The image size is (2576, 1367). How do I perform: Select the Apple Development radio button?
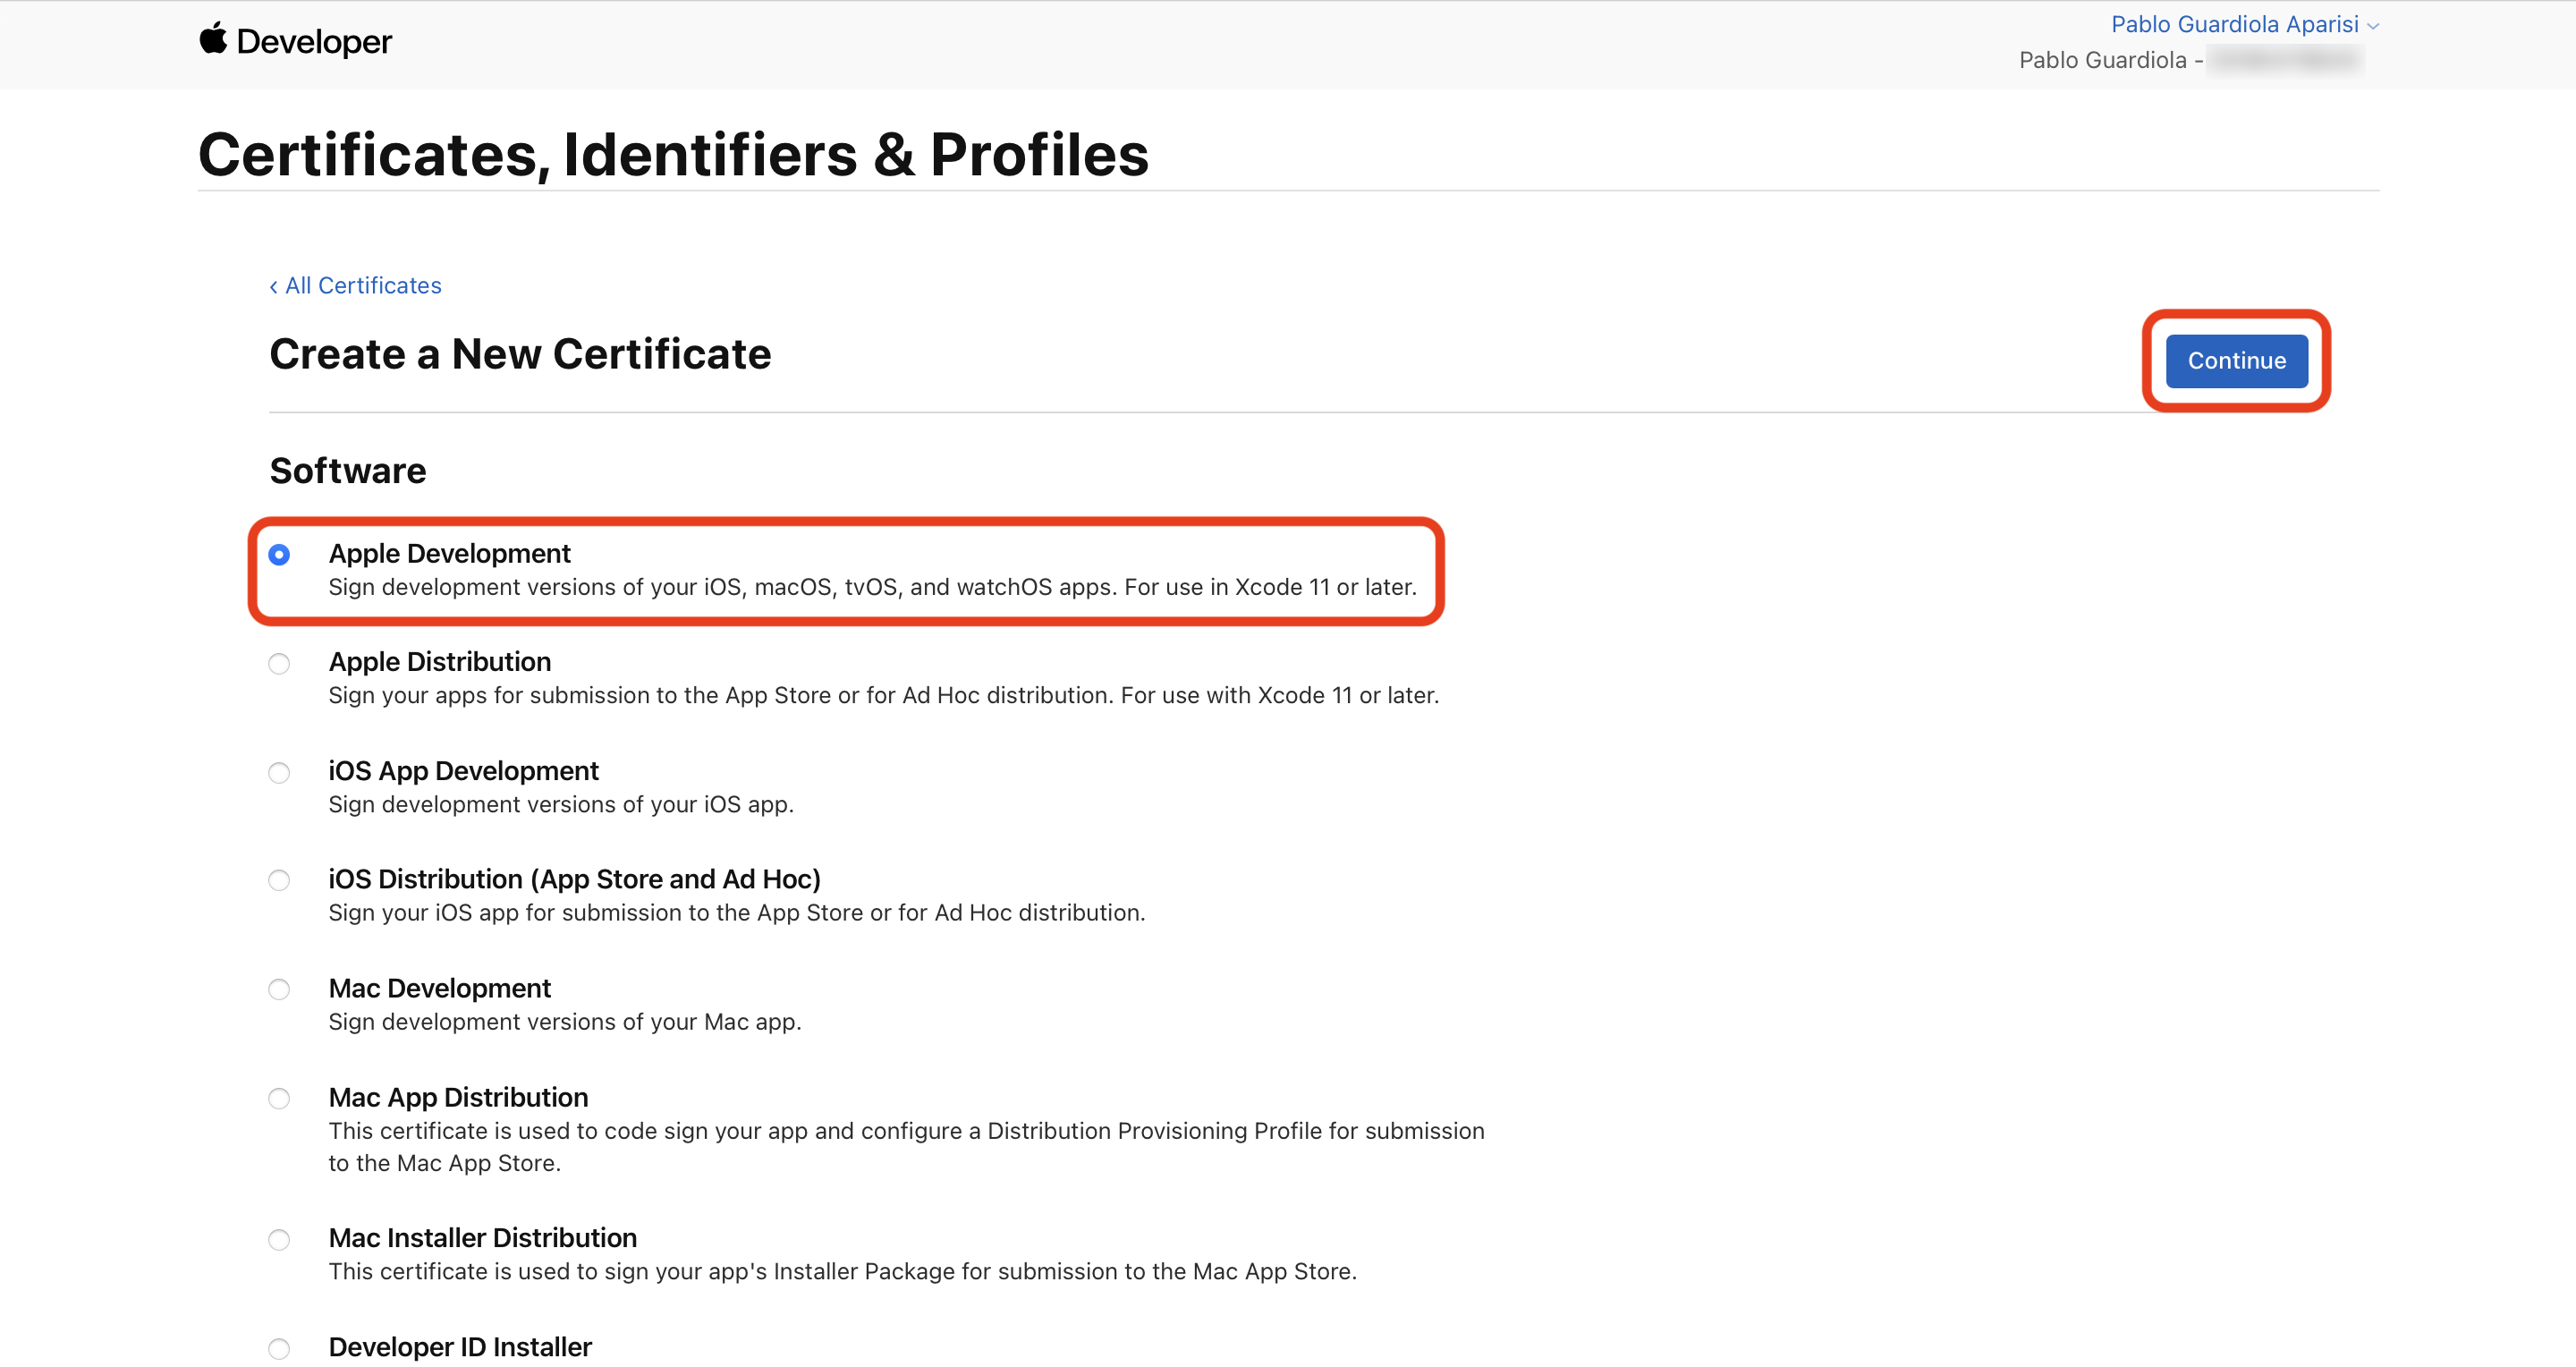click(x=279, y=555)
